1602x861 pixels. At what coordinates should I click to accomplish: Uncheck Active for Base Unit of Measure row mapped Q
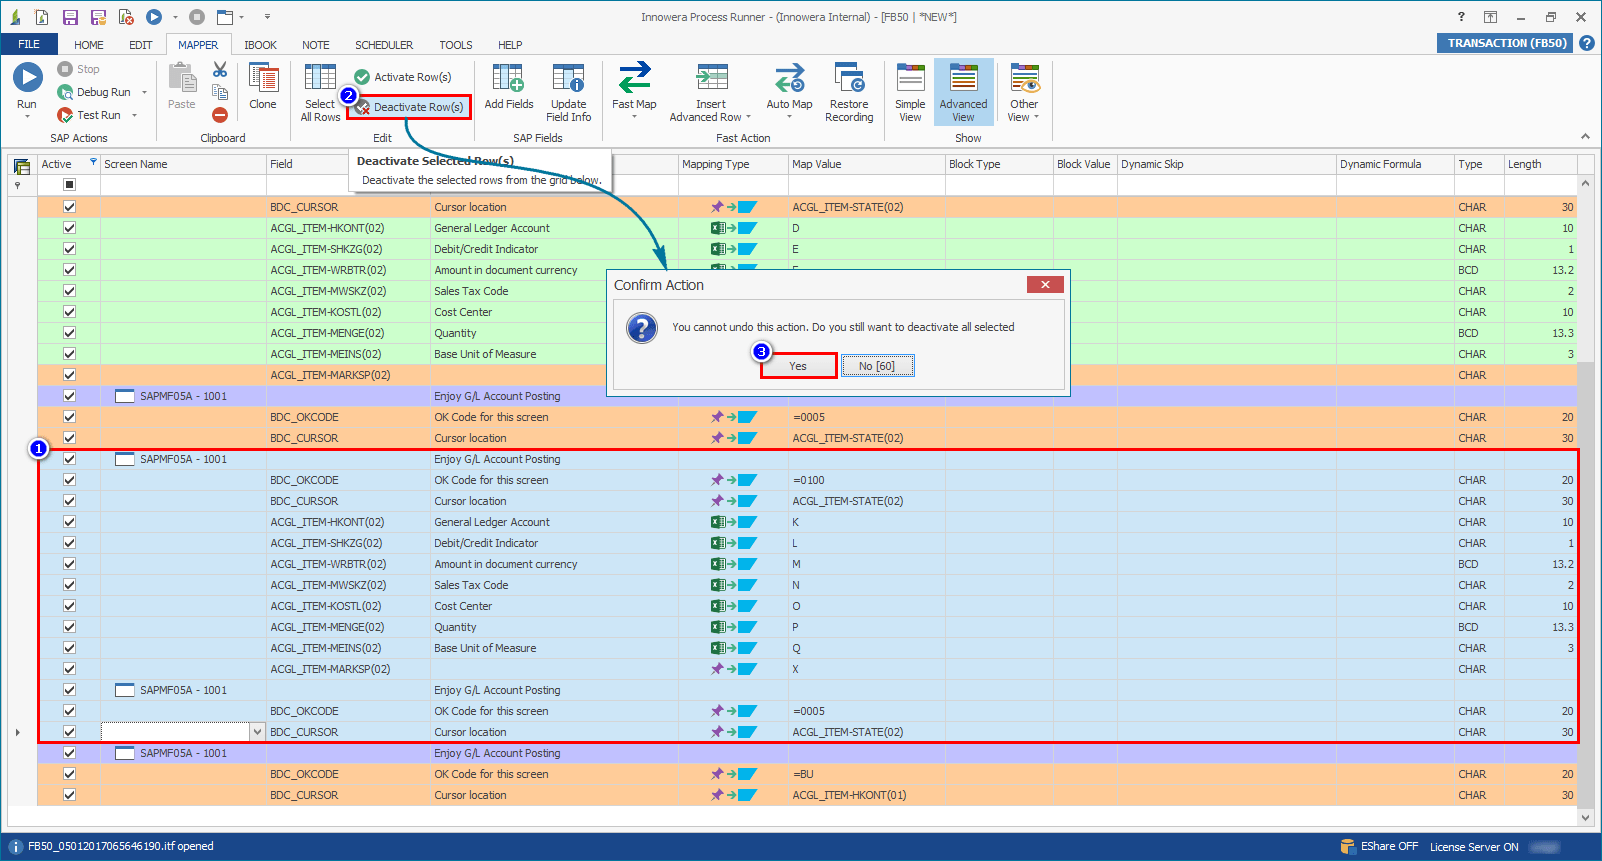(x=69, y=648)
